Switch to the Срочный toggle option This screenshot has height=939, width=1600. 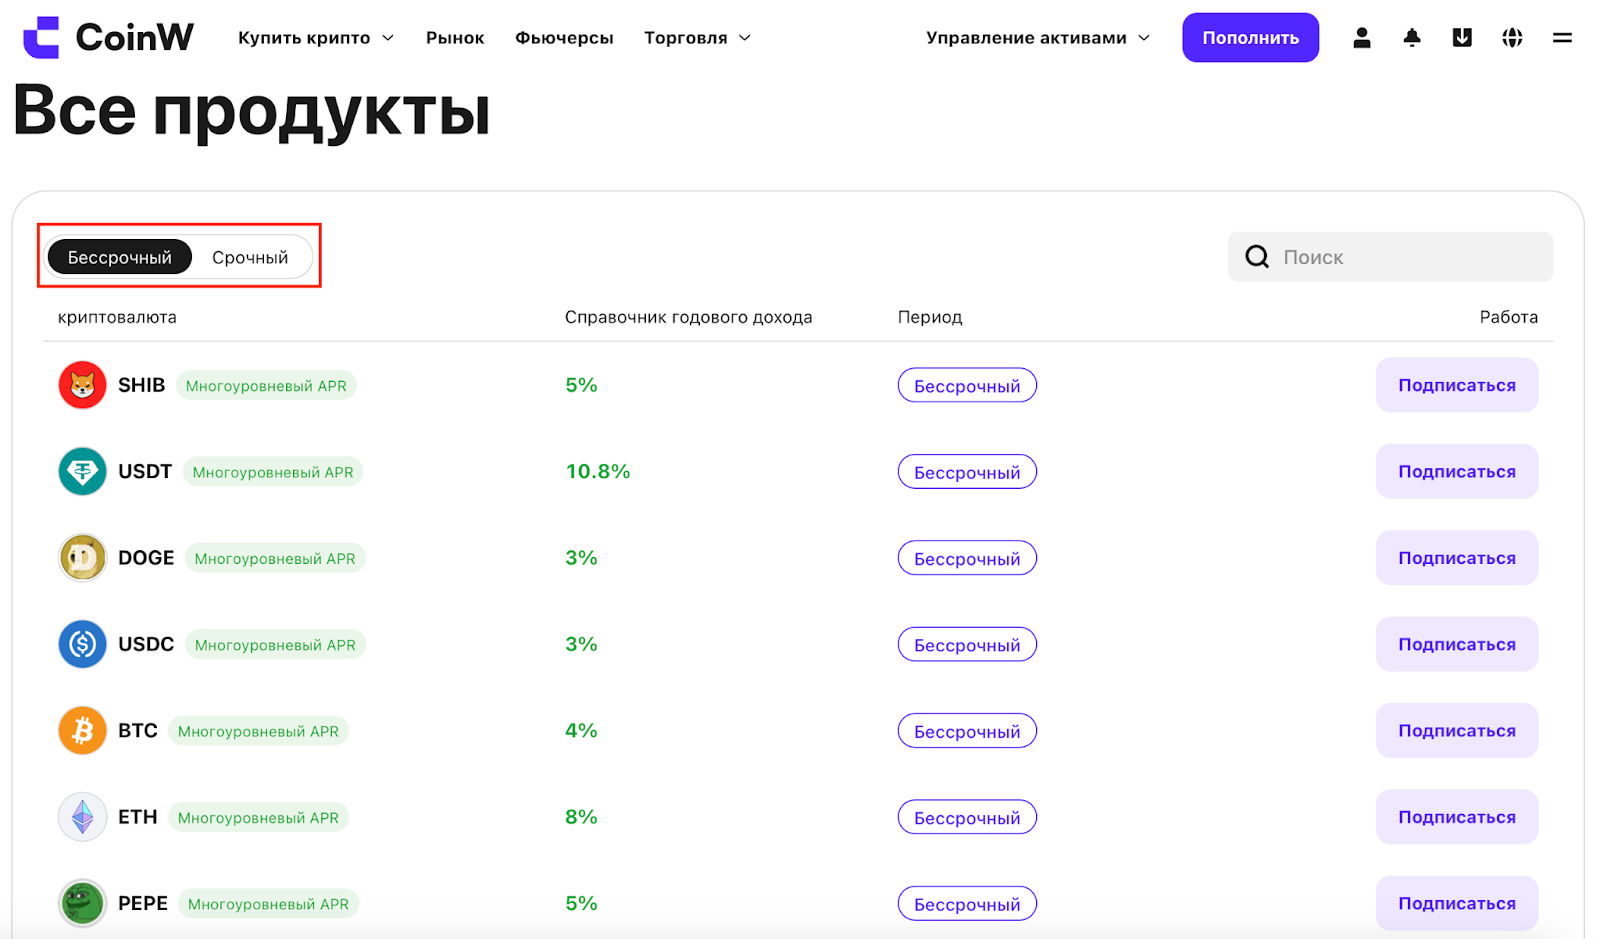(x=250, y=257)
